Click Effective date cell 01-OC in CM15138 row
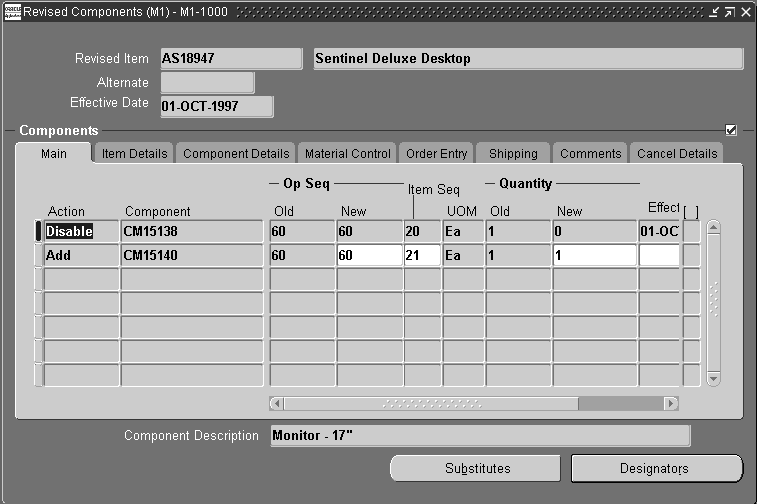757x504 pixels. coord(659,231)
